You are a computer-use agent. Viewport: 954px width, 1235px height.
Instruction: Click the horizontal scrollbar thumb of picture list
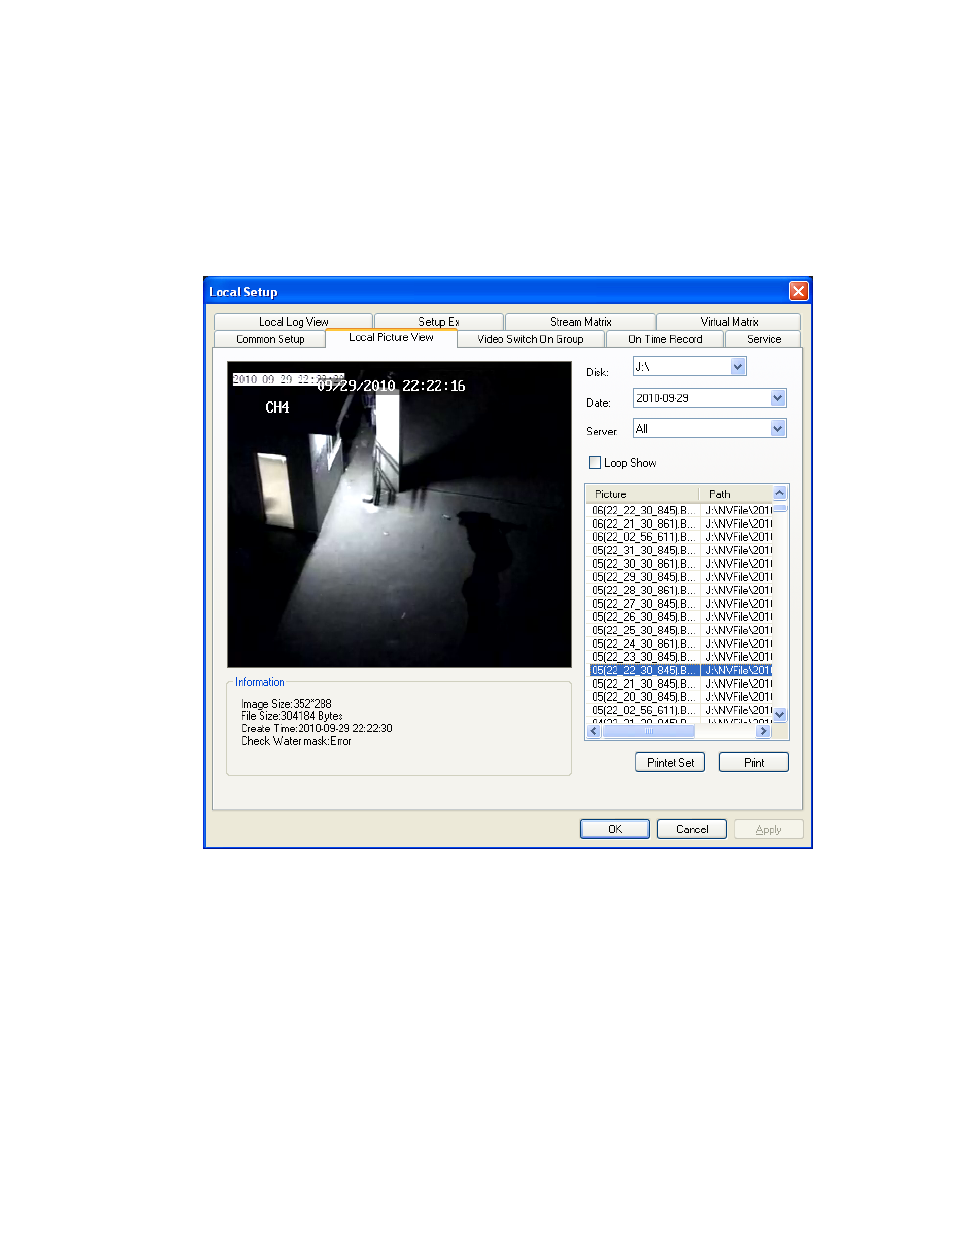point(649,731)
